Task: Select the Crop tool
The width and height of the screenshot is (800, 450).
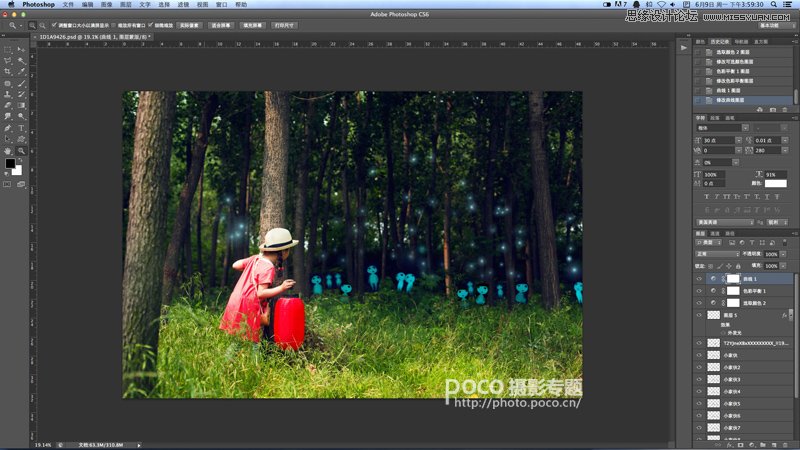Action: click(8, 72)
